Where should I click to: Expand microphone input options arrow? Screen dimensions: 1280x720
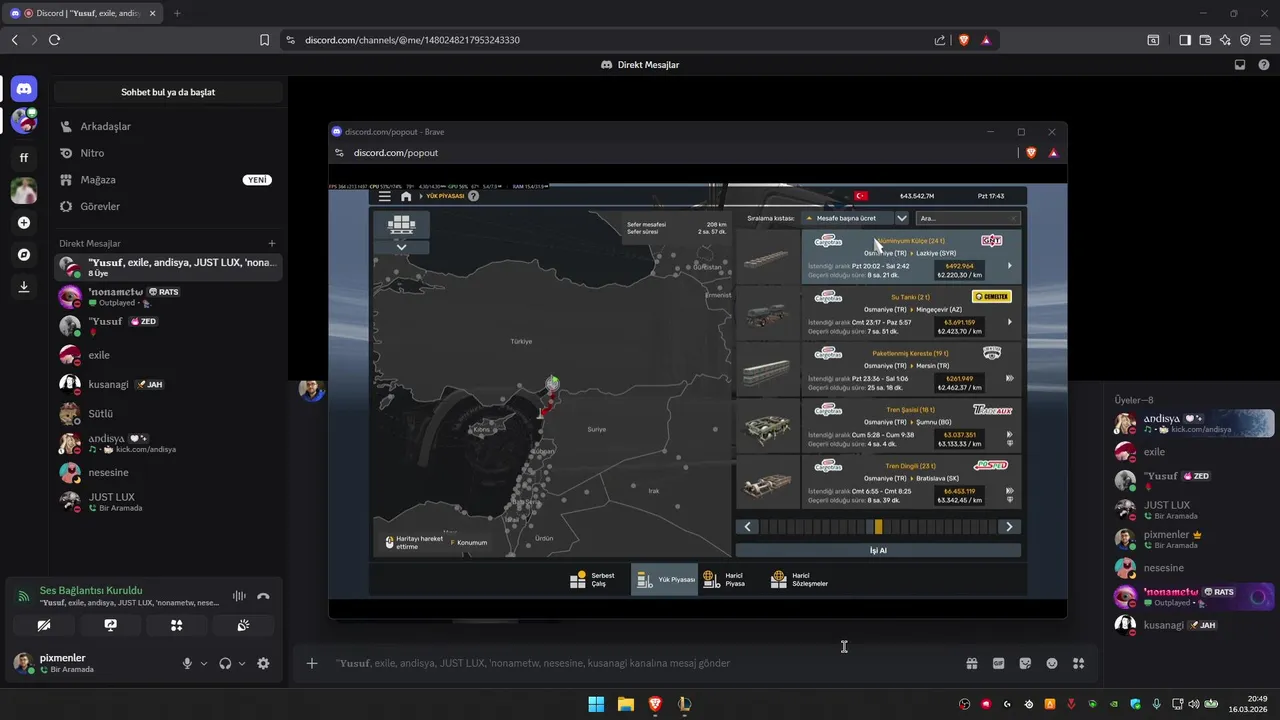(x=204, y=663)
